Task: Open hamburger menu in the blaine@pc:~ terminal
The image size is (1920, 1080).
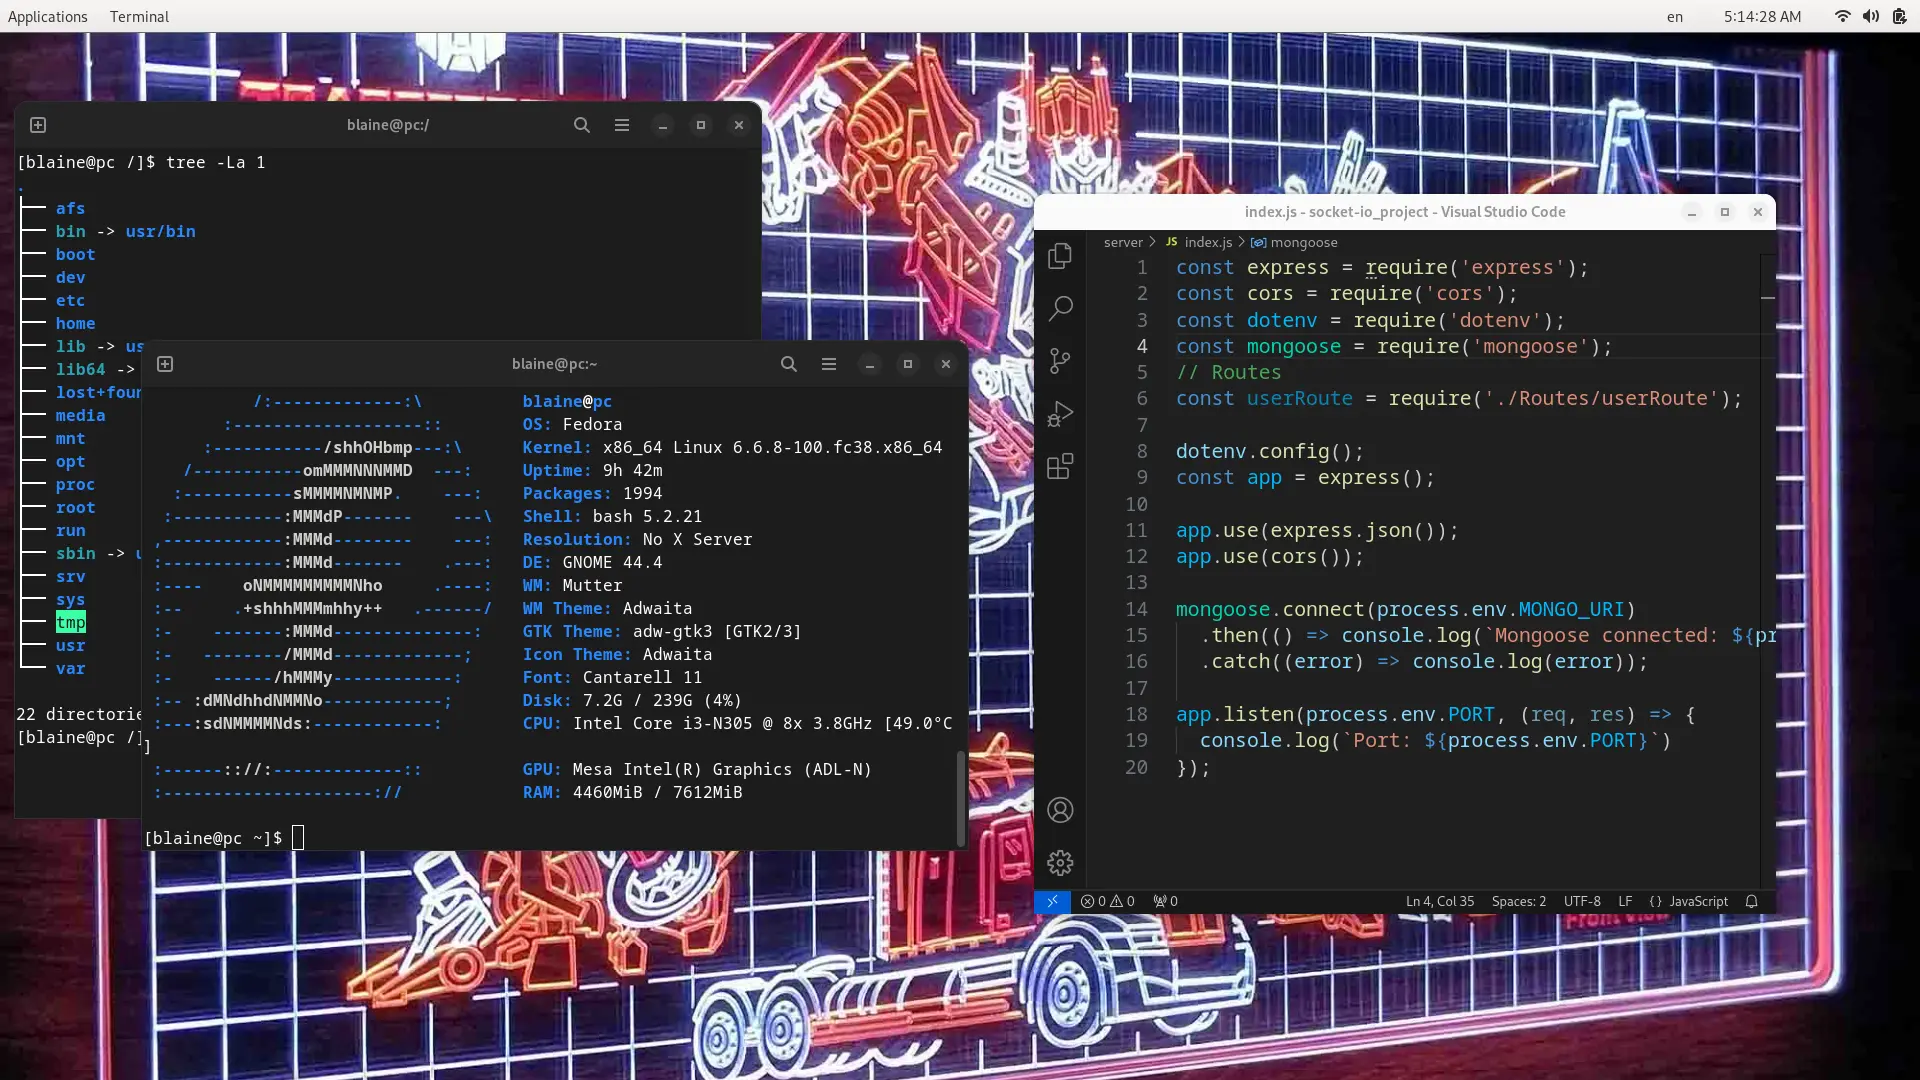Action: 829,364
